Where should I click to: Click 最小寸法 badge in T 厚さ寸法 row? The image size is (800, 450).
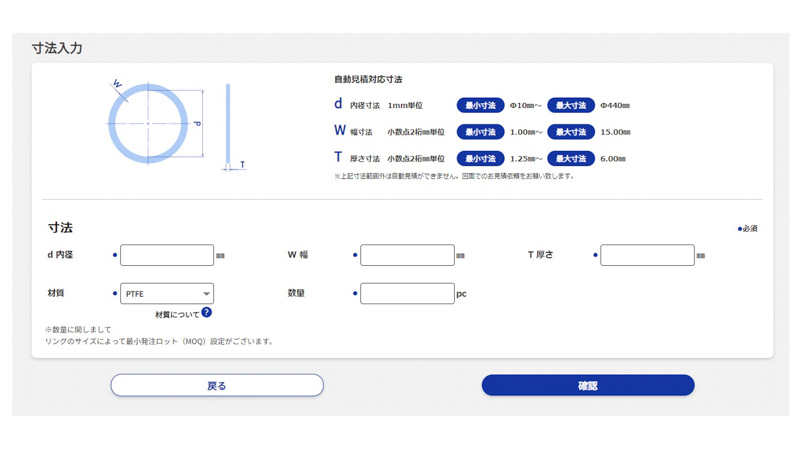(x=480, y=158)
